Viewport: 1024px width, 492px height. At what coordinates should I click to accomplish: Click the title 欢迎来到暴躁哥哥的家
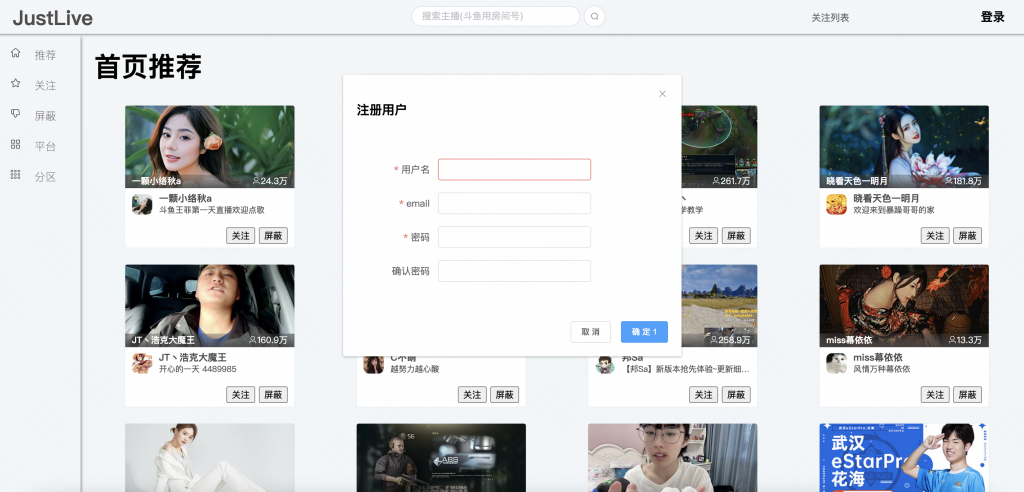tap(893, 210)
